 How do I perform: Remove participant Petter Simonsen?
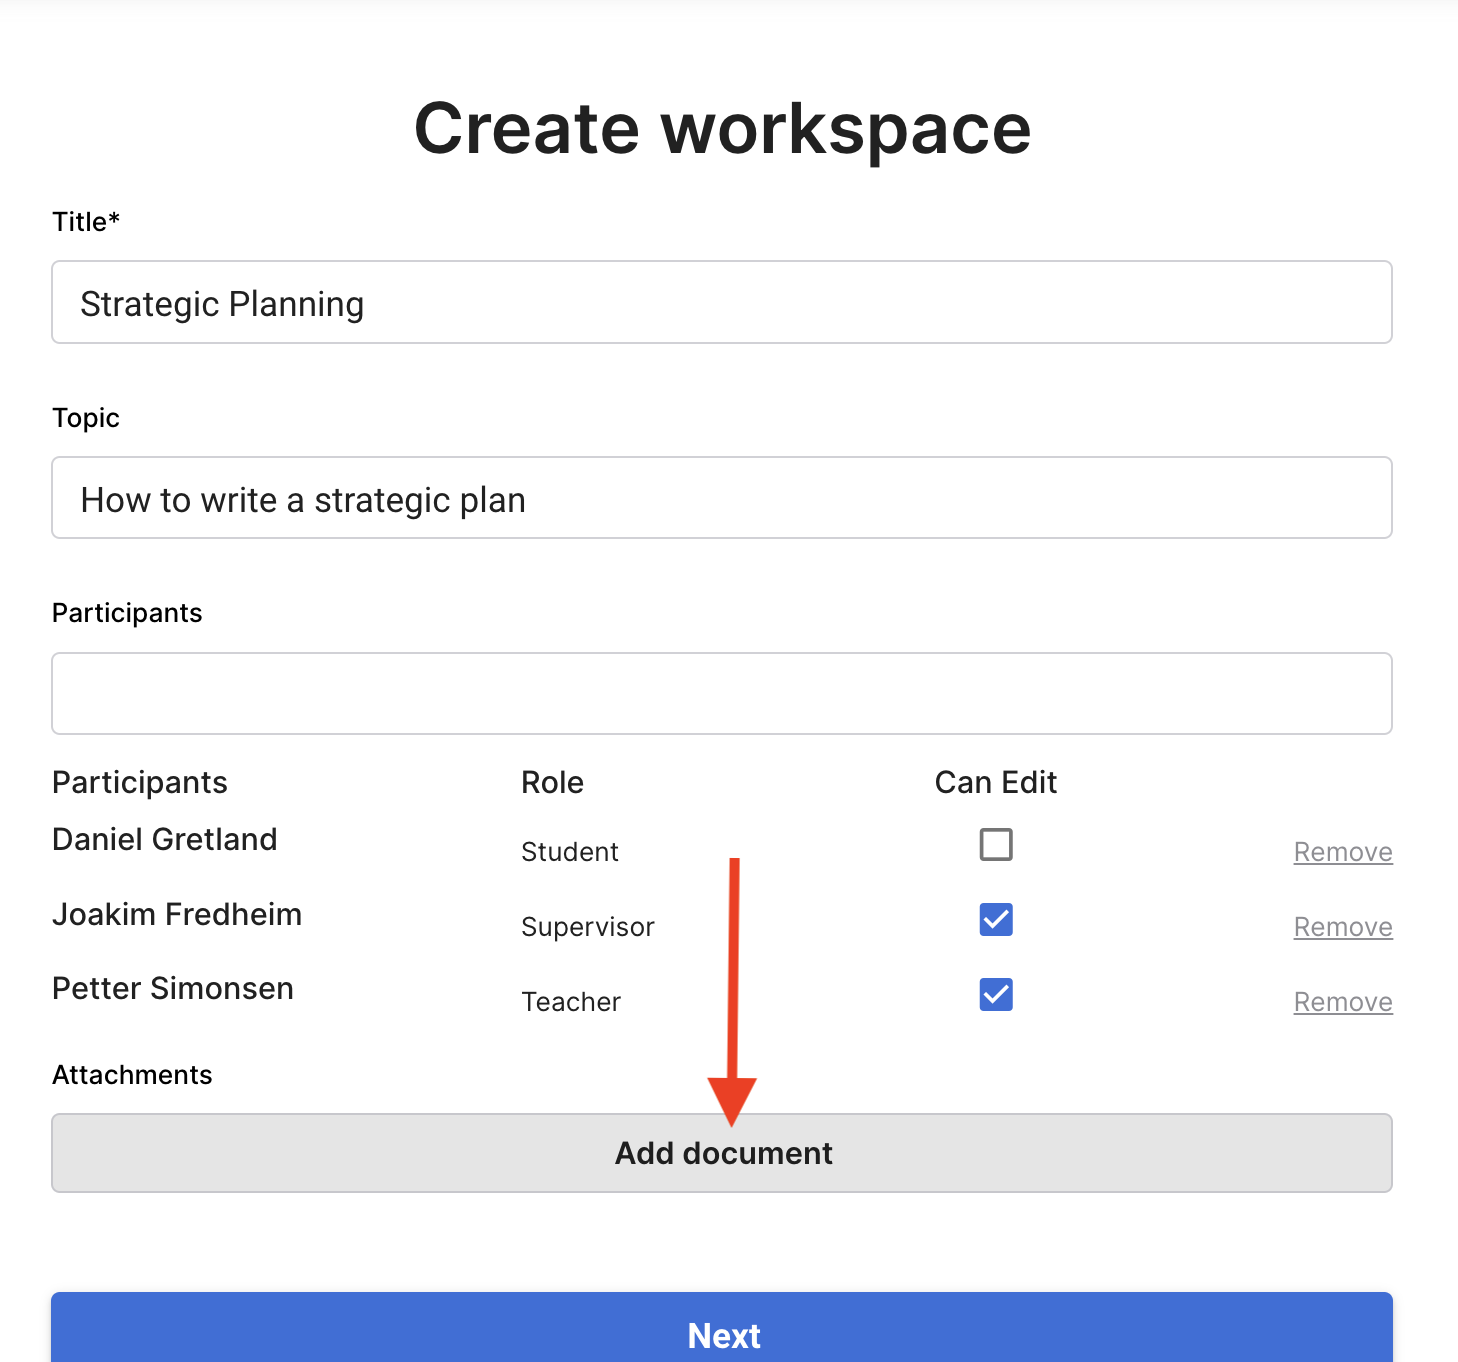tap(1342, 1002)
